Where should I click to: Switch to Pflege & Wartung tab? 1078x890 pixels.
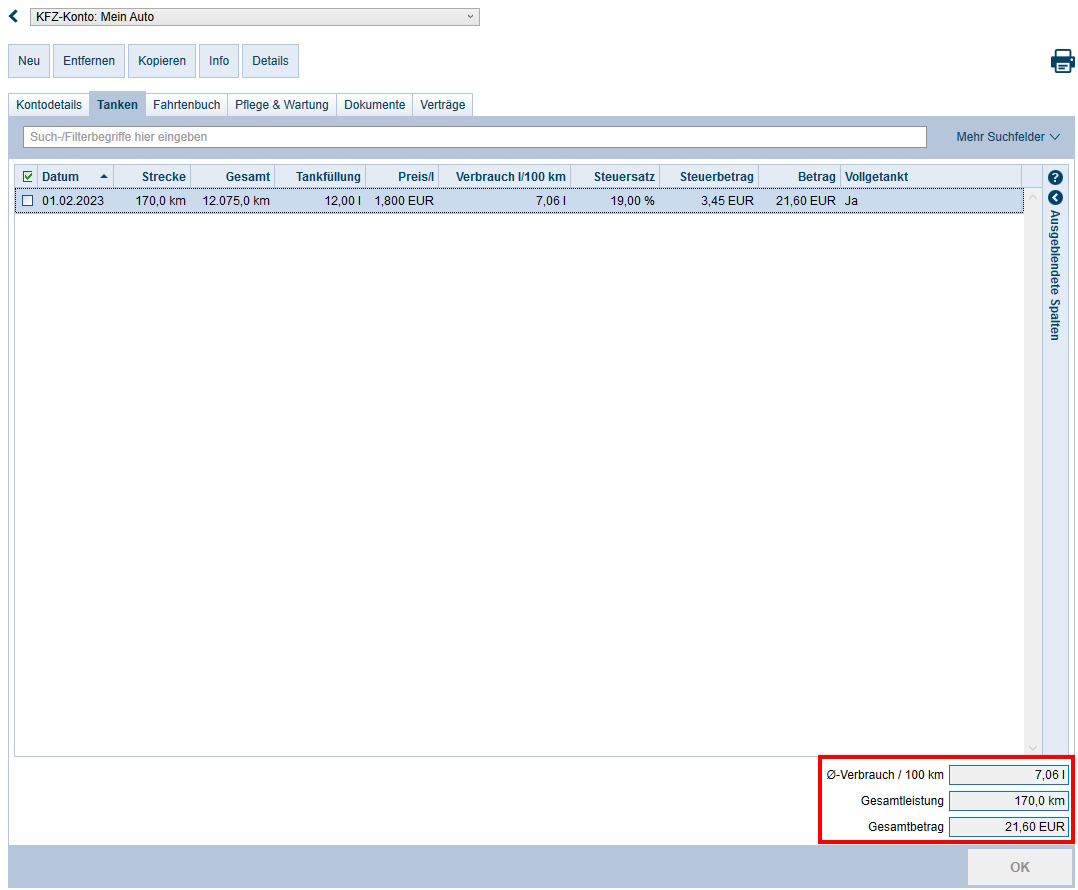pos(282,104)
